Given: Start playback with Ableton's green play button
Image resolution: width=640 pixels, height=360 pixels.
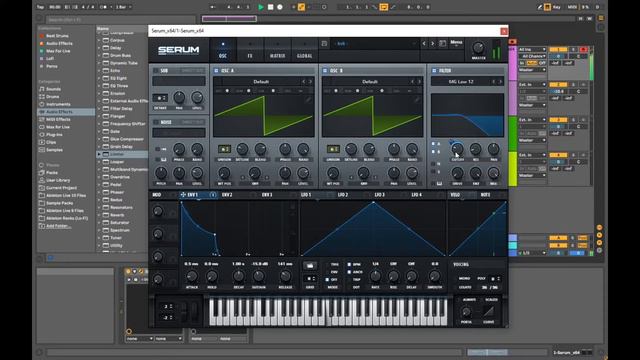Looking at the screenshot, I should coord(261,7).
